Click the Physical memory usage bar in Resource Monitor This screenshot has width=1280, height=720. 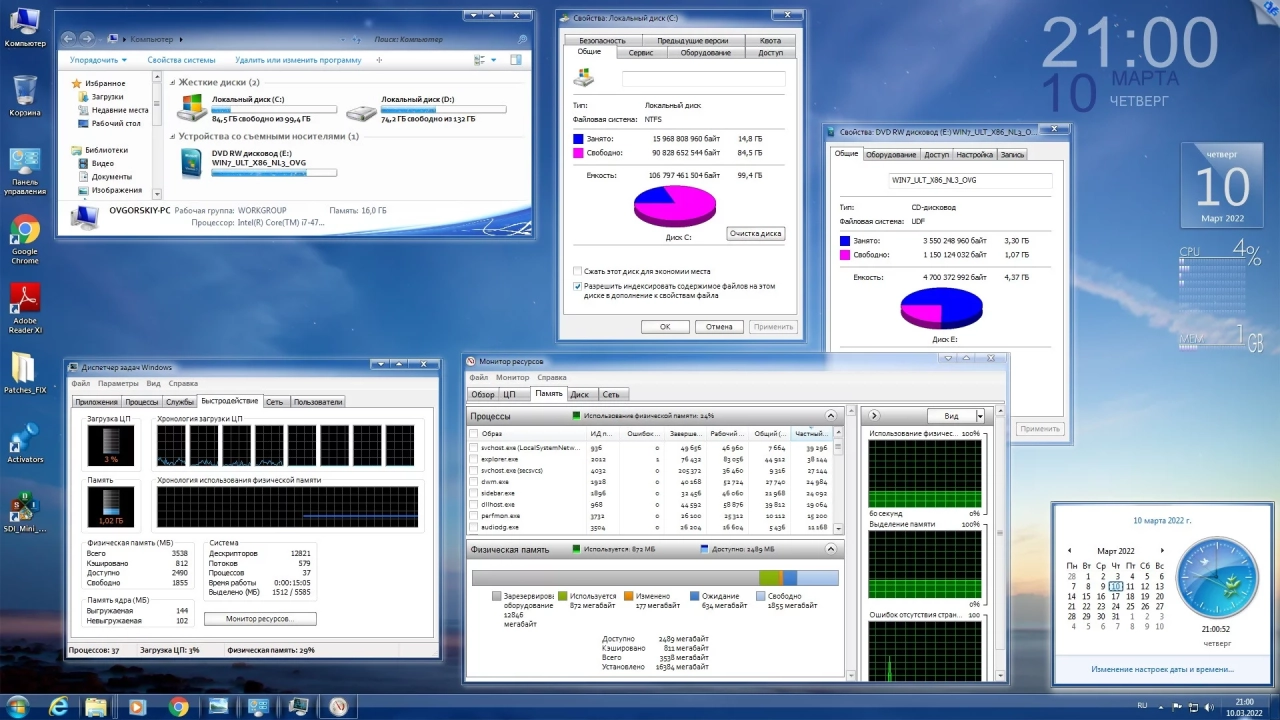point(655,578)
